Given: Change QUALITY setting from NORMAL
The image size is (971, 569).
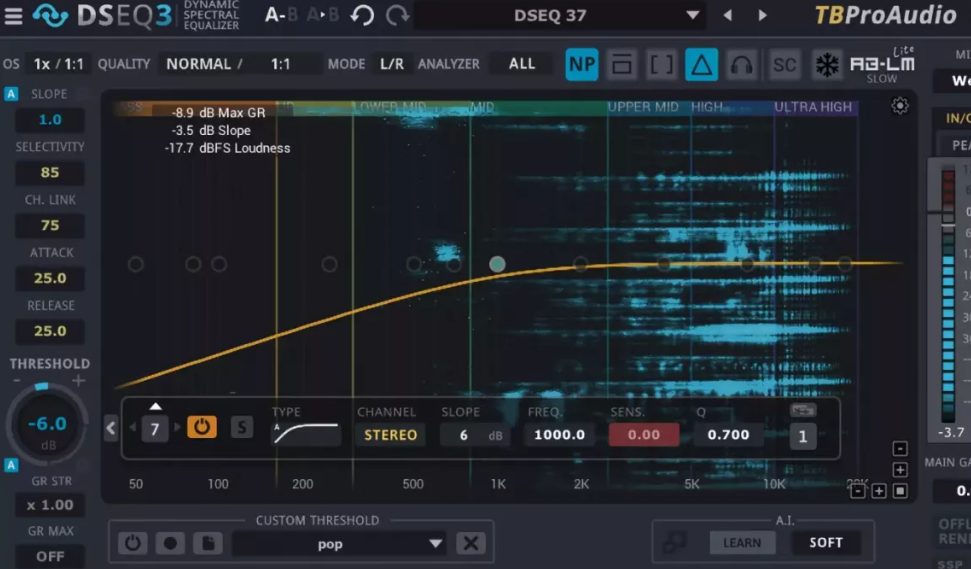Looking at the screenshot, I should click(198, 64).
